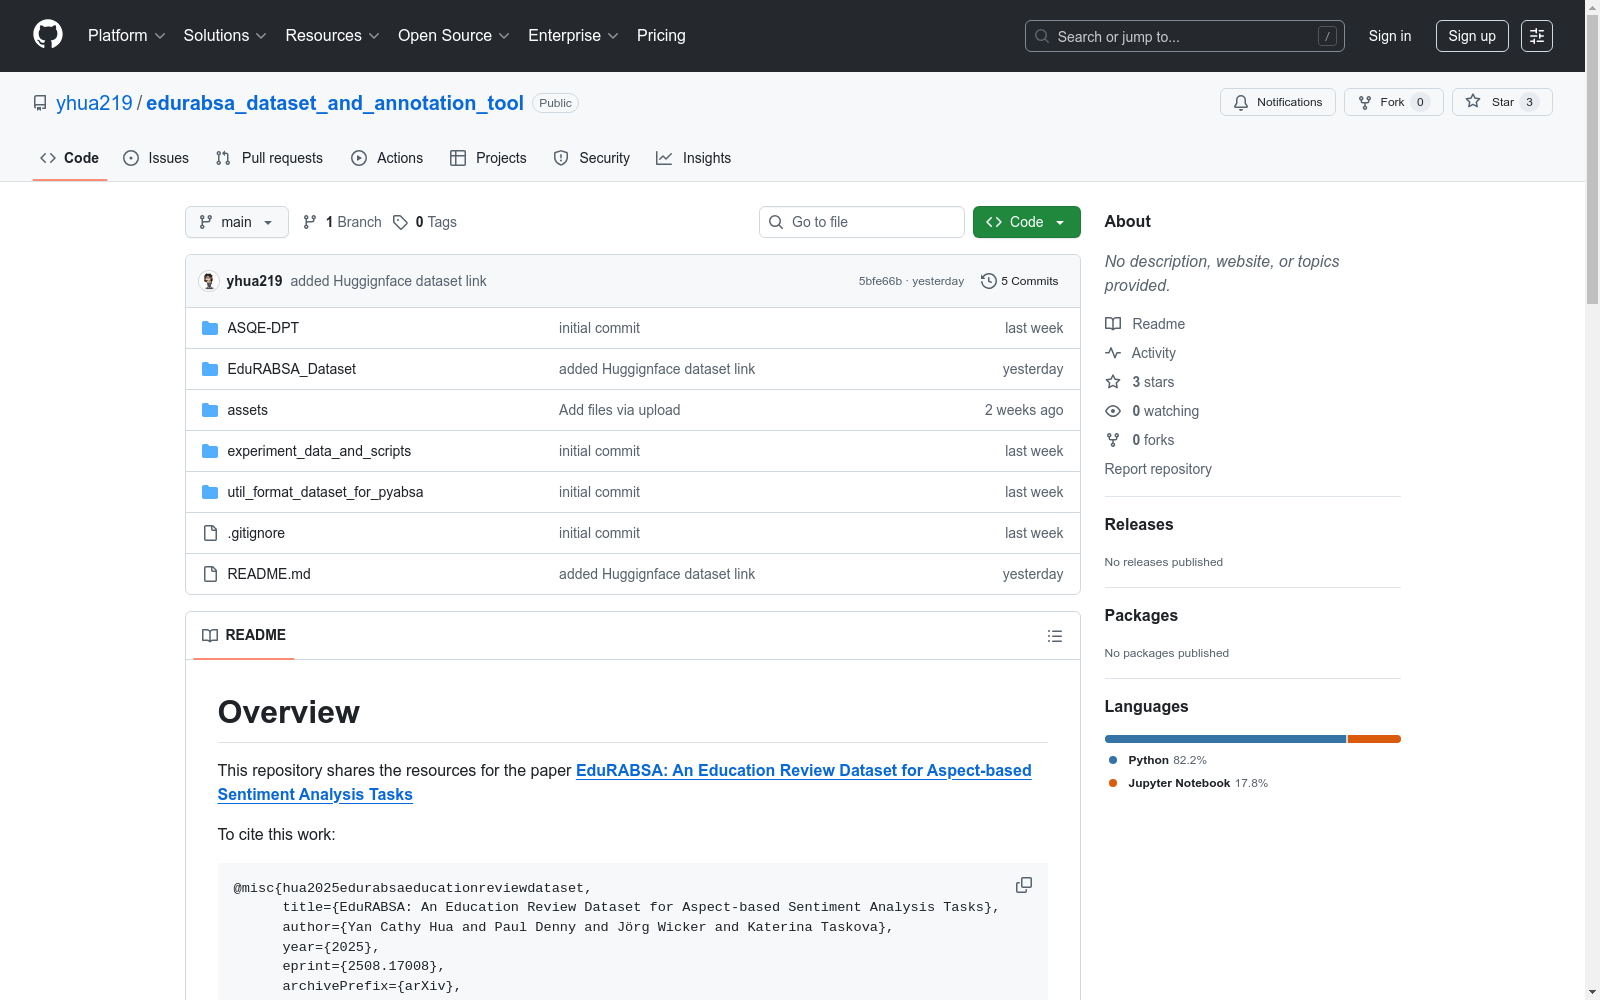Open the 5 Commits history link
1600x1000 pixels.
1020,281
